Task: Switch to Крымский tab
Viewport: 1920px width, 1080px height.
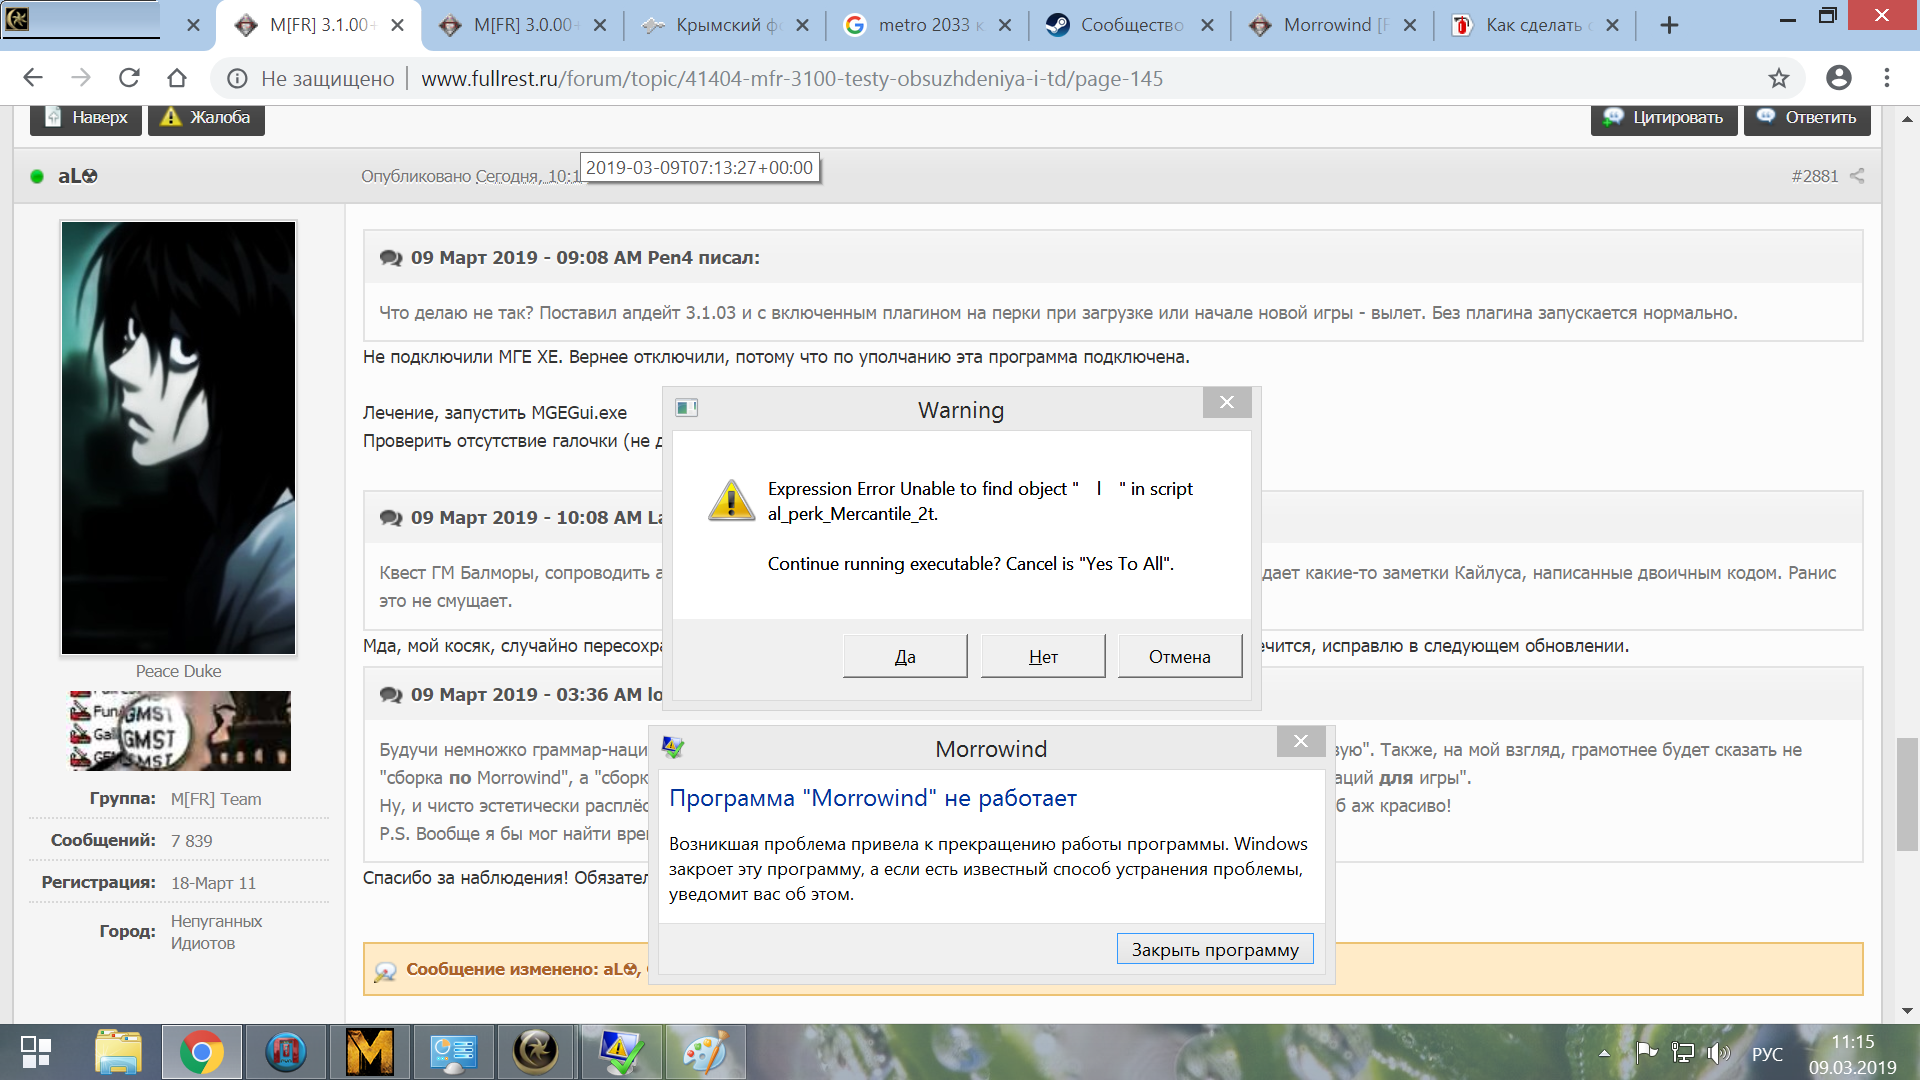Action: click(727, 25)
